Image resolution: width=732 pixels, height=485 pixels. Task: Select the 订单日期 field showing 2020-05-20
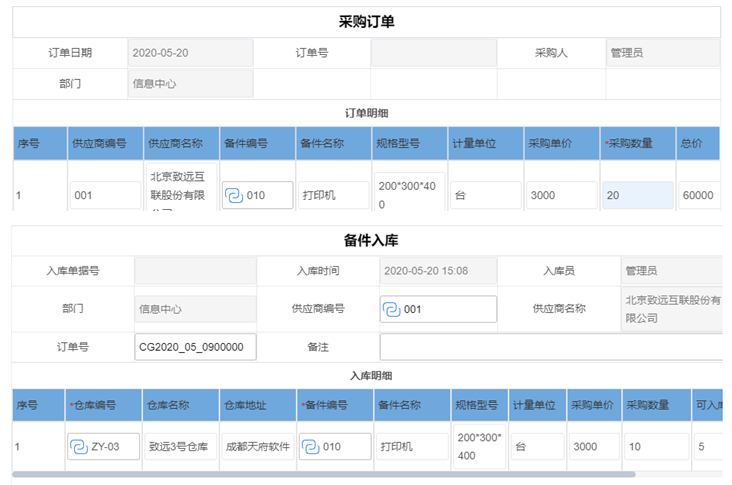coord(190,53)
